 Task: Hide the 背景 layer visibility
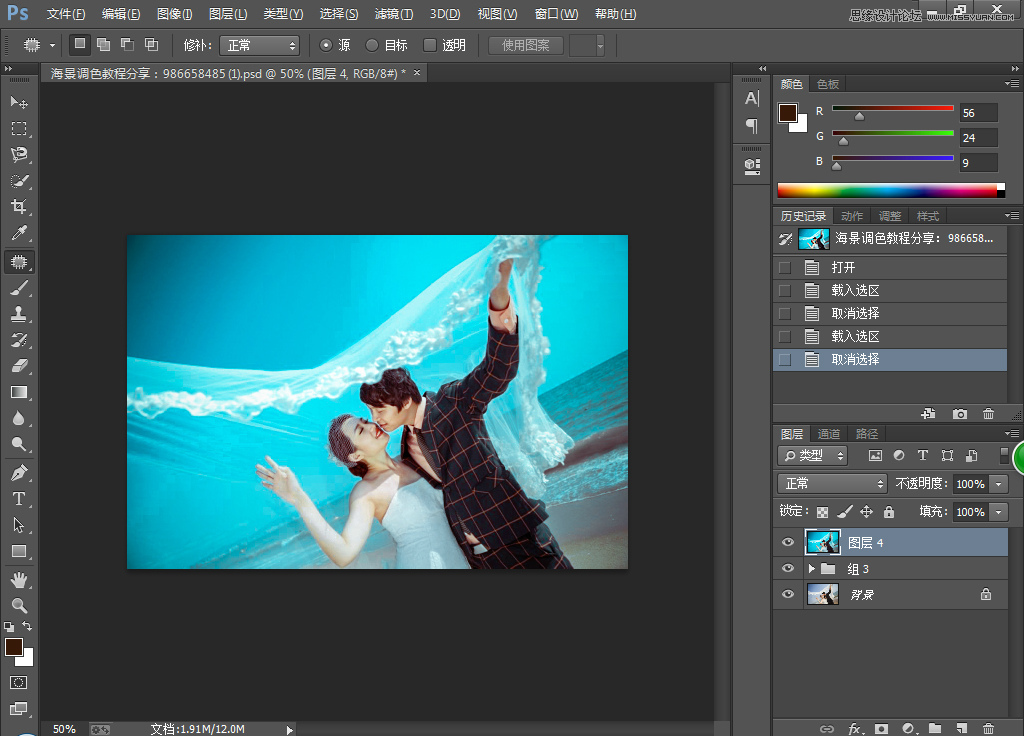[788, 594]
